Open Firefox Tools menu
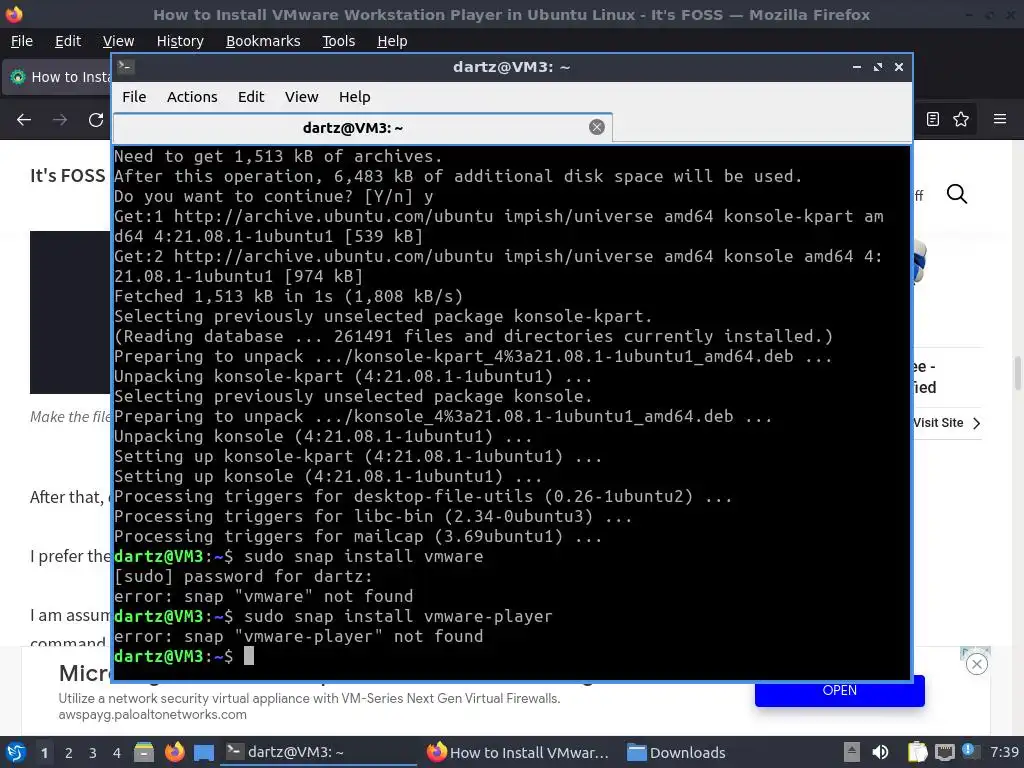The width and height of the screenshot is (1024, 768). [338, 41]
